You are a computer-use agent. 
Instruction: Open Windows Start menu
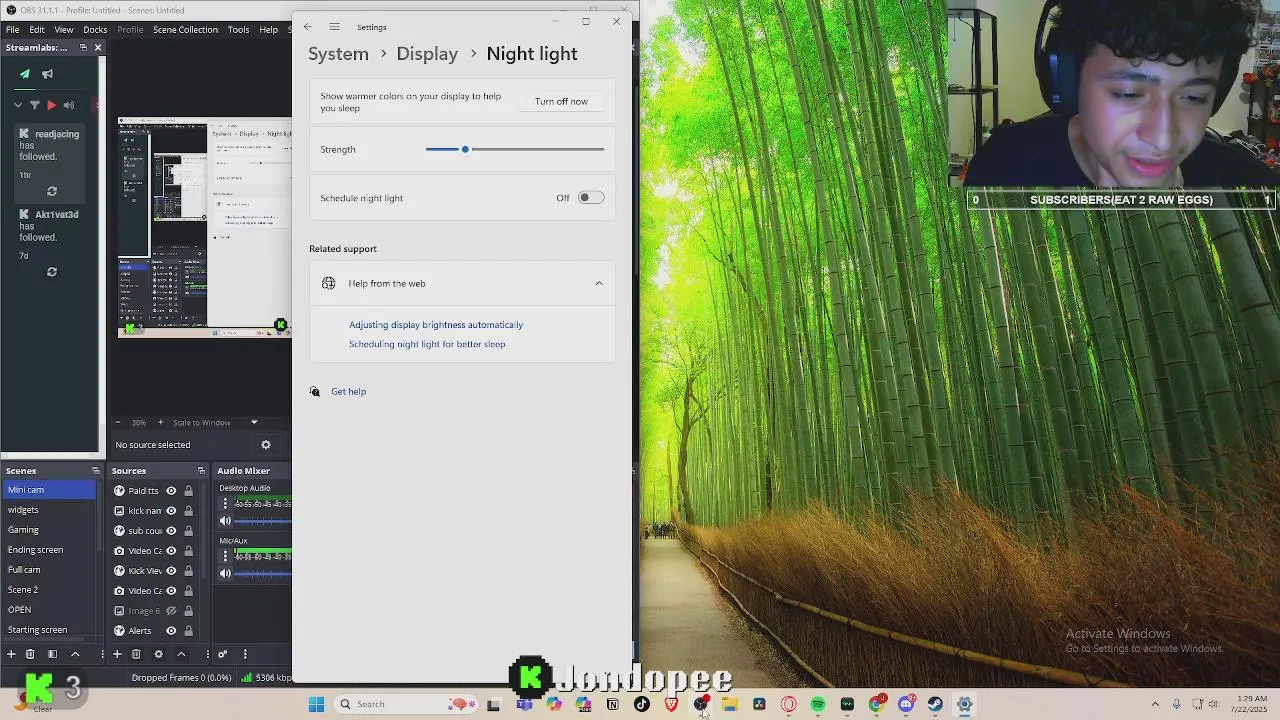tap(316, 704)
